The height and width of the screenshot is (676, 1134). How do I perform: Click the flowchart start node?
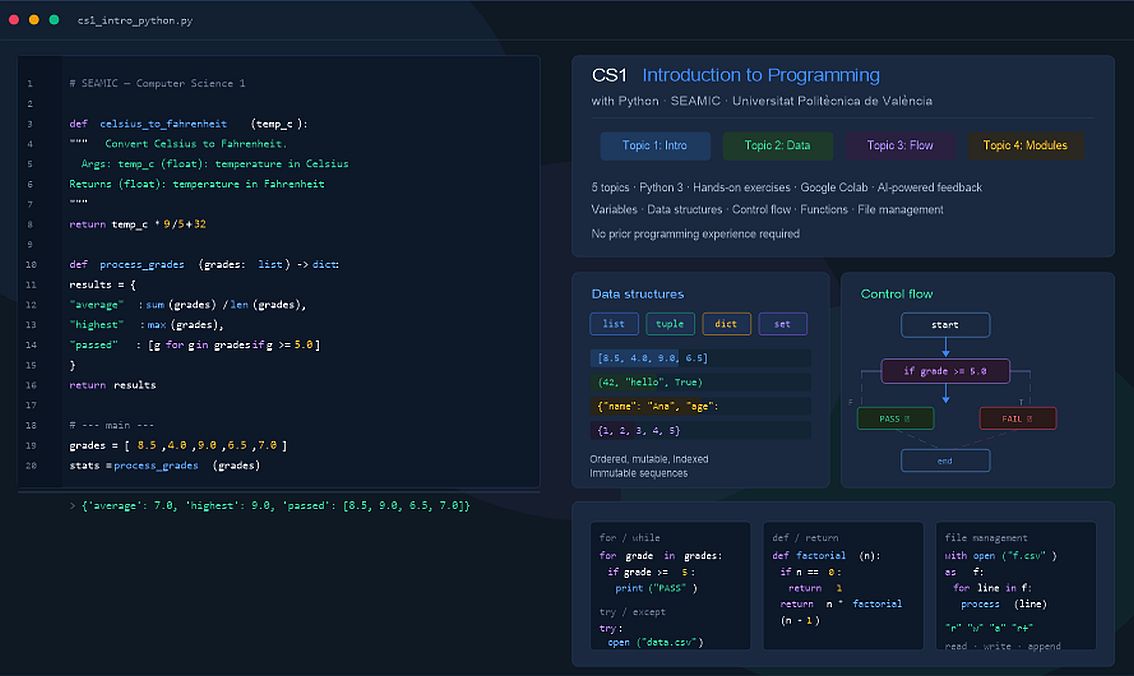(945, 325)
